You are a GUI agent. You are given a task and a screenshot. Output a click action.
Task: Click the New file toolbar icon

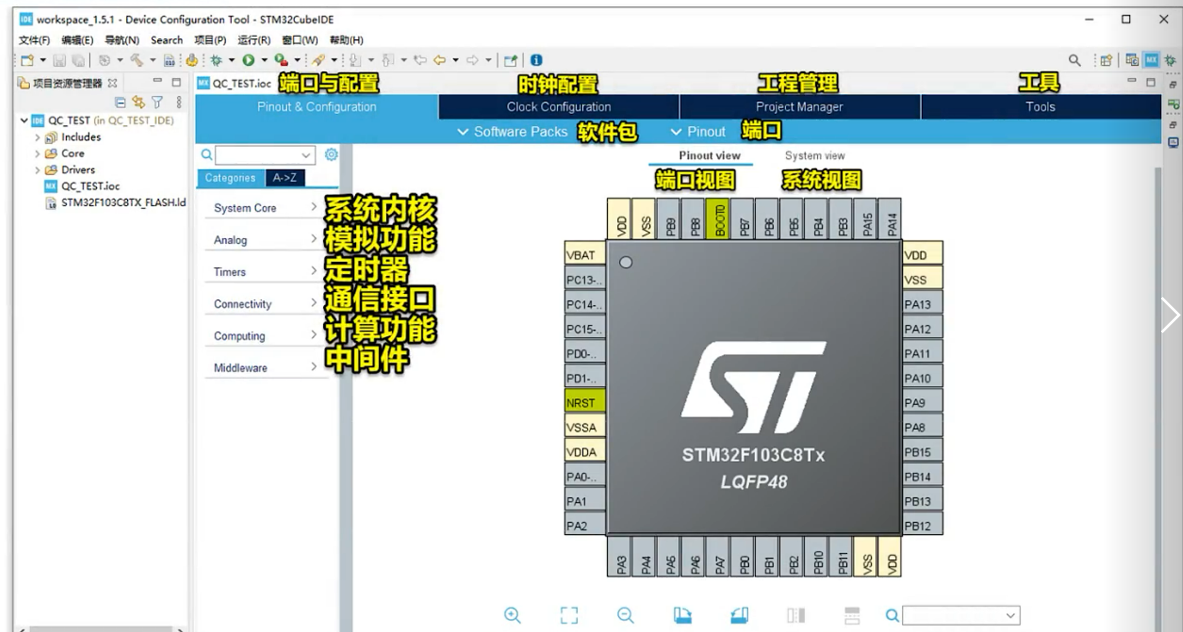click(27, 60)
